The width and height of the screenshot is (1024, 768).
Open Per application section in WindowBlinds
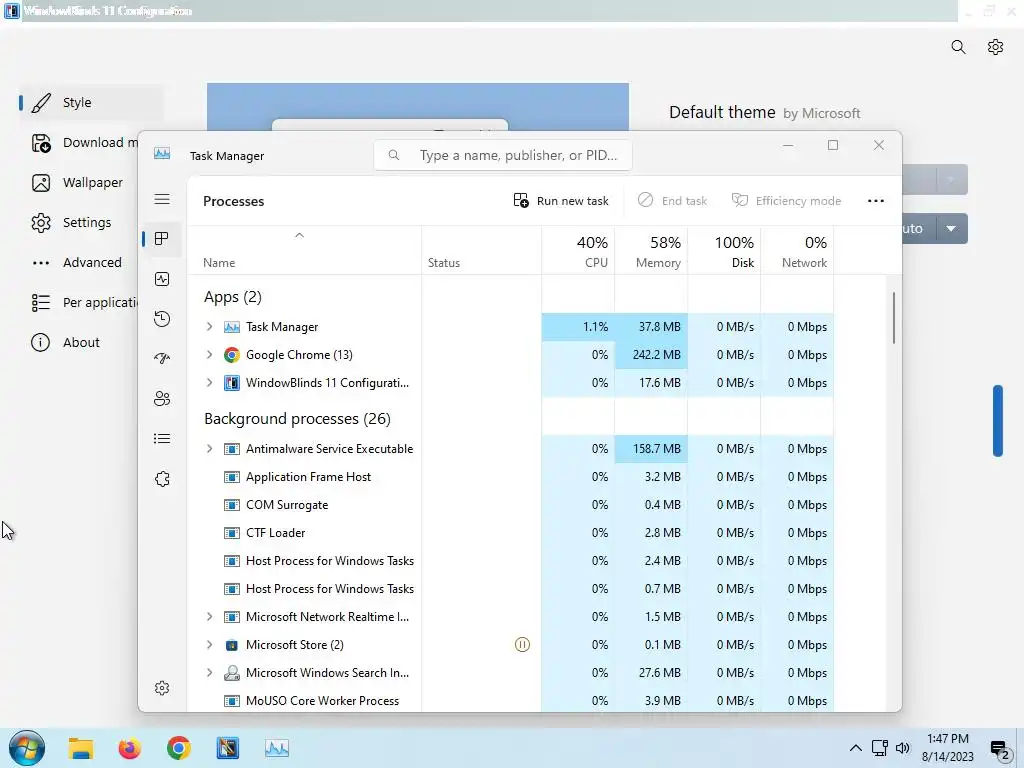pyautogui.click(x=84, y=302)
